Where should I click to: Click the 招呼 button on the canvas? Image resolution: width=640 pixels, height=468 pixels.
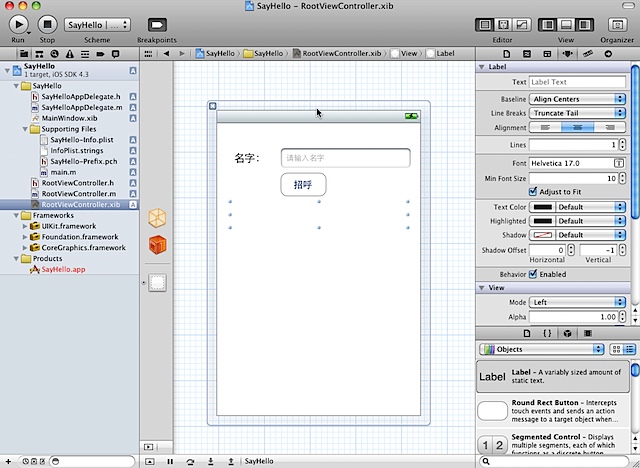point(302,185)
